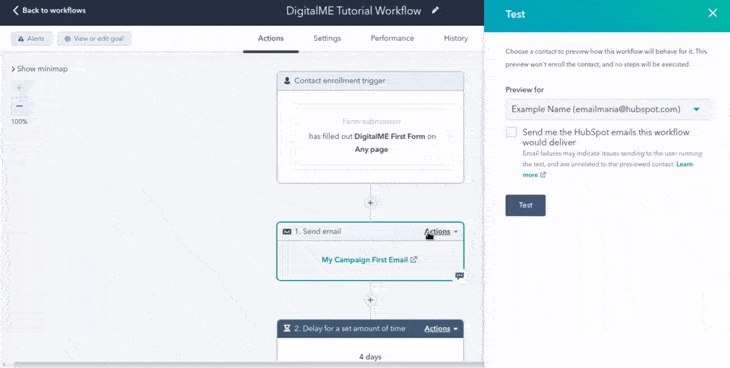Click the Test button
Viewport: 730px width, 368px height.
[x=525, y=205]
